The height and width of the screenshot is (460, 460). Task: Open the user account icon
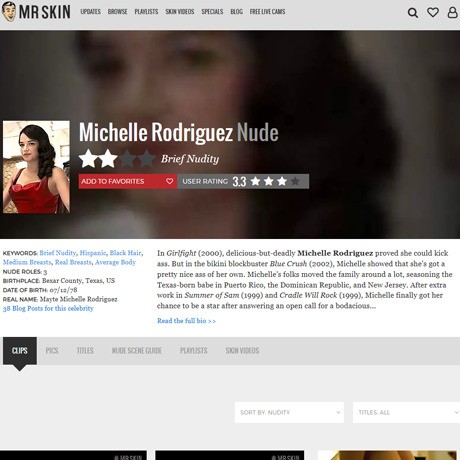click(x=452, y=12)
